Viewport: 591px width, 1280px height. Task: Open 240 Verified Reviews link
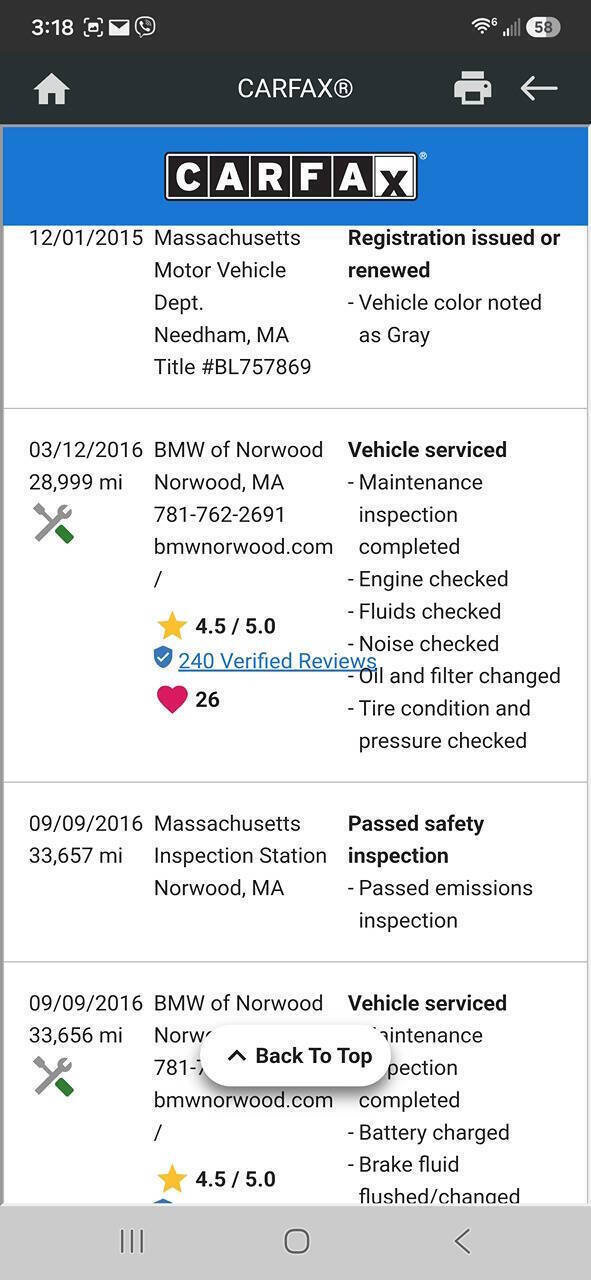click(x=277, y=661)
